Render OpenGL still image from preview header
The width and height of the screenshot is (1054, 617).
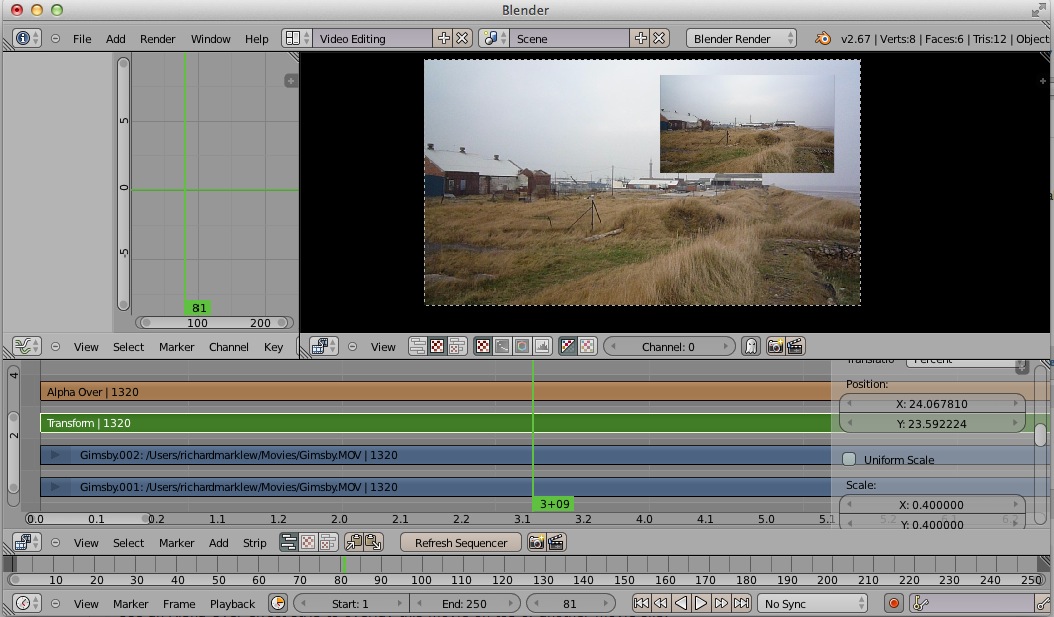(x=775, y=347)
